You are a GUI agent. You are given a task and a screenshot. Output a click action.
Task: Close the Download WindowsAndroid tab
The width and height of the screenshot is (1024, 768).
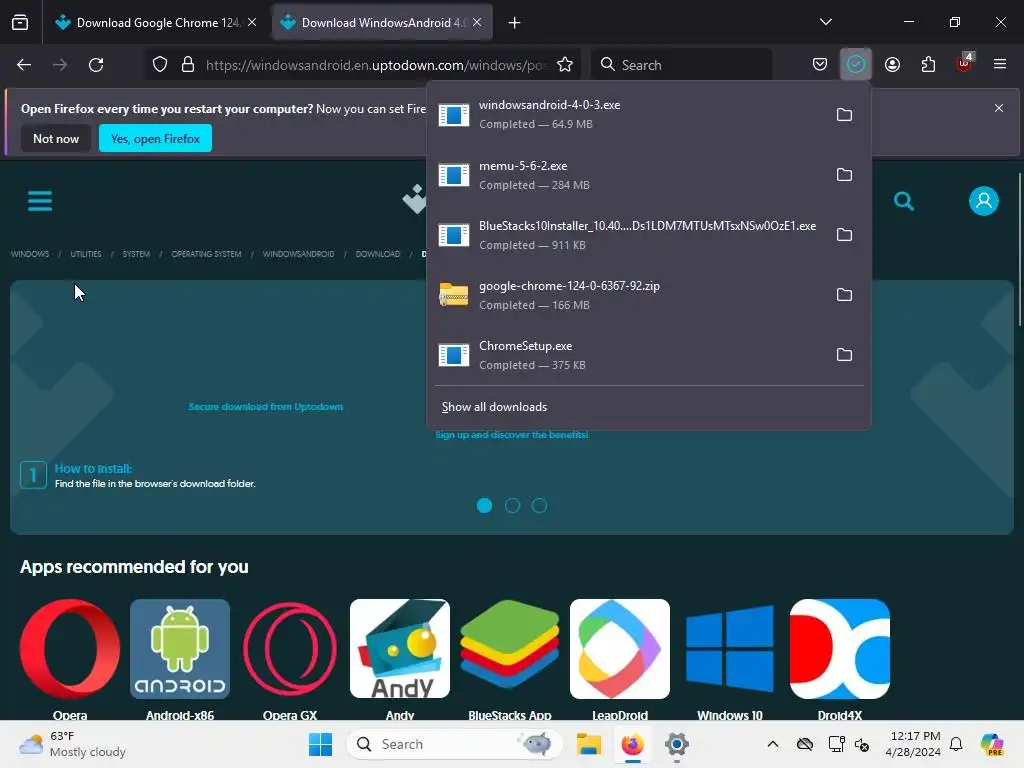click(477, 22)
